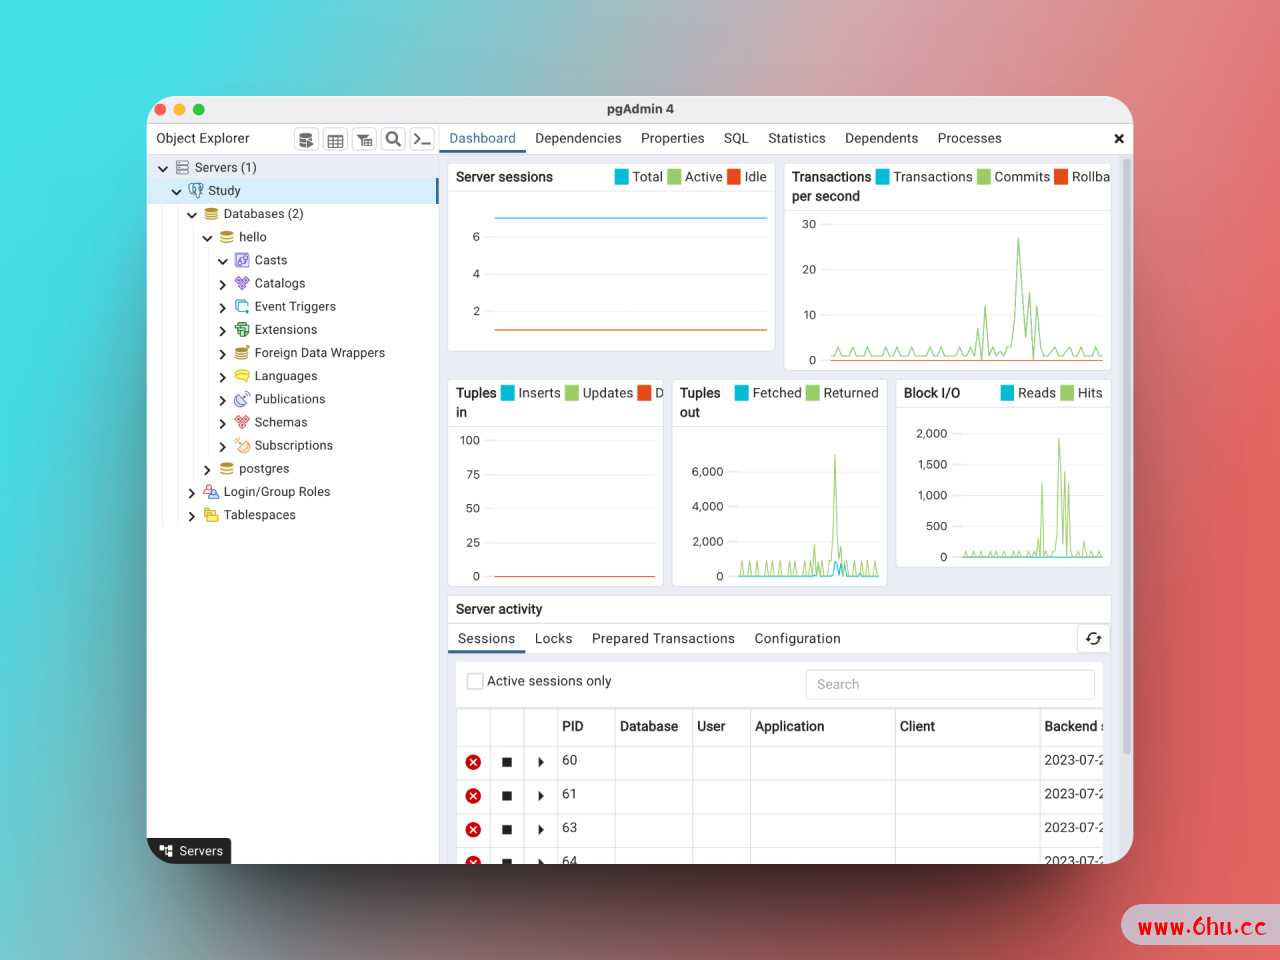Screen dimensions: 1280x960
Task: Click the Reads color swatch in Block I/O
Action: (x=1008, y=393)
